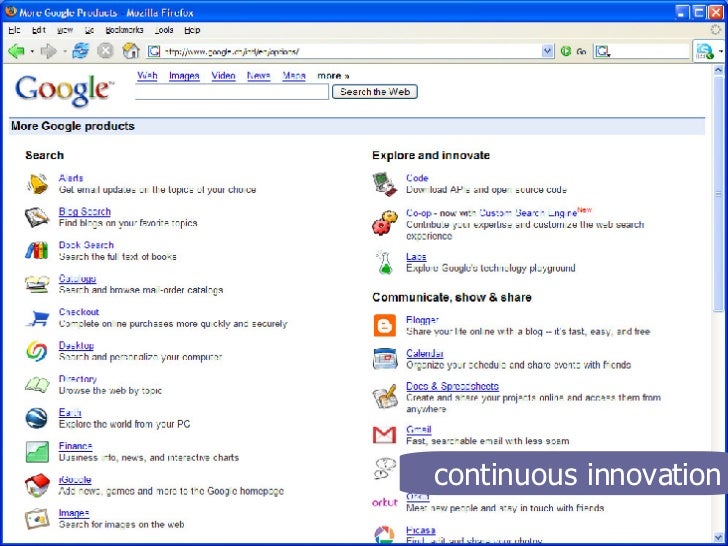Open the Go menu
This screenshot has height=546, width=728.
point(89,30)
